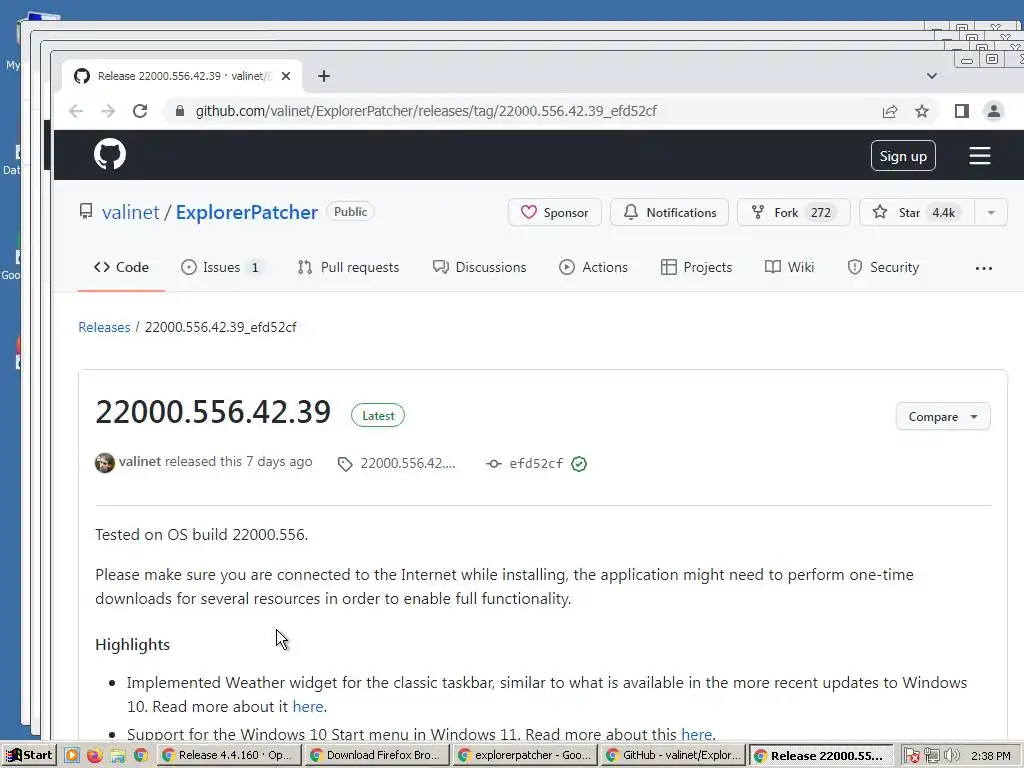Switch to explorerpatcher Google taskbar window
The height and width of the screenshot is (768, 1024).
pos(526,755)
